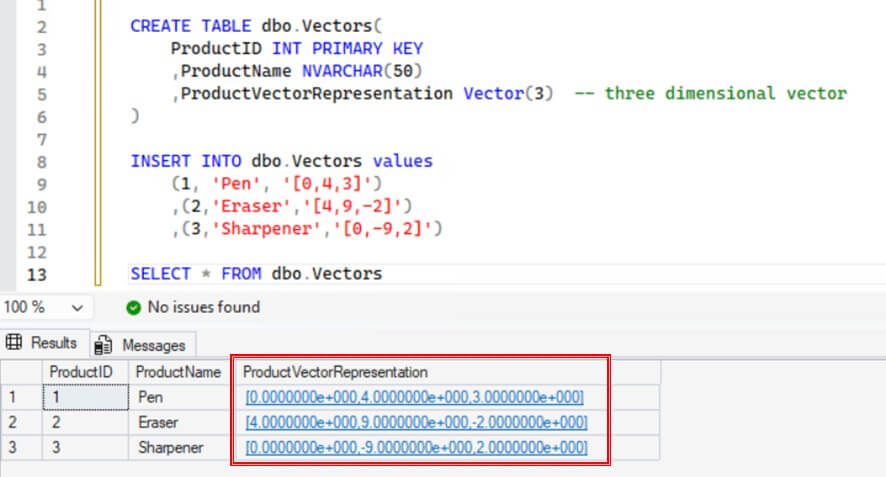The image size is (886, 477).
Task: Click the ProductID cell in the Eraser row
Action: 85,422
